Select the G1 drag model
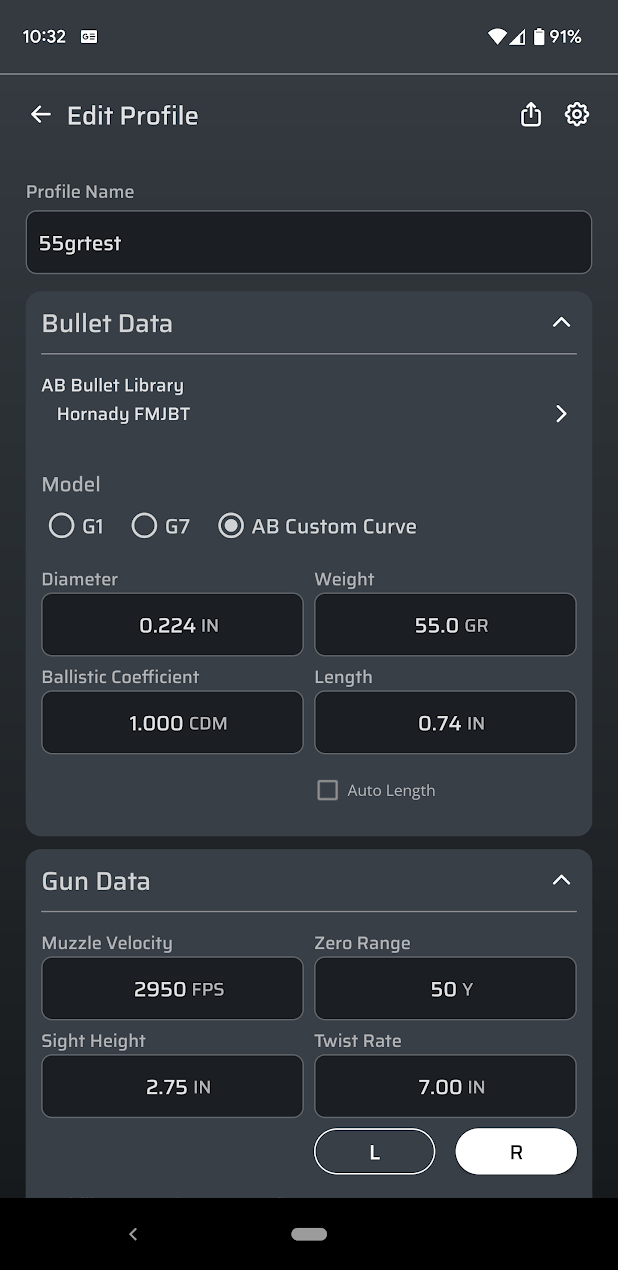Viewport: 618px width, 1270px height. 62,526
